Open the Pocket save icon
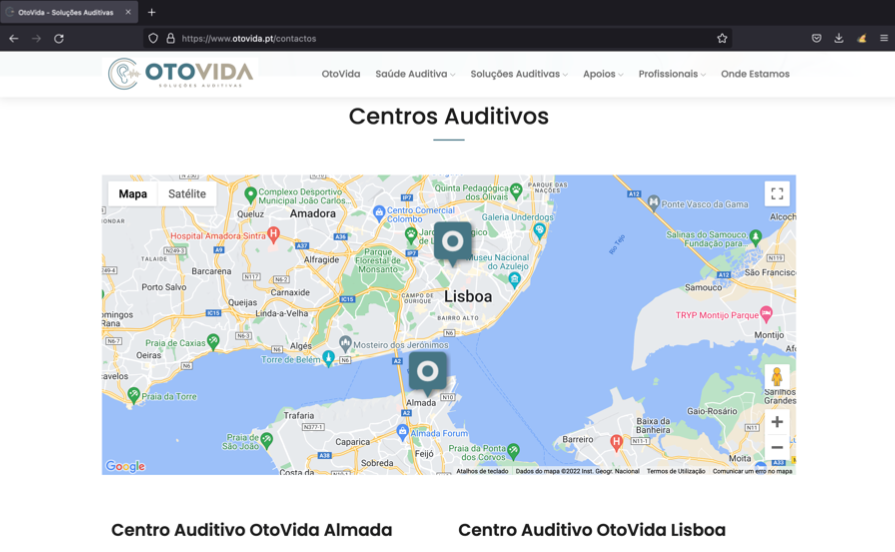 [x=816, y=38]
